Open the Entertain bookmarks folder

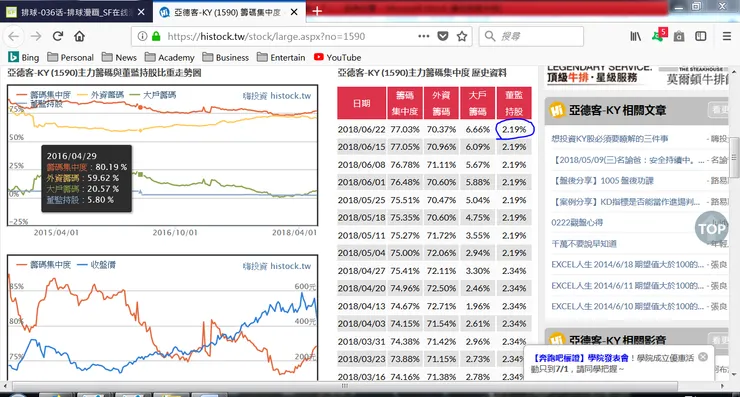coord(281,58)
